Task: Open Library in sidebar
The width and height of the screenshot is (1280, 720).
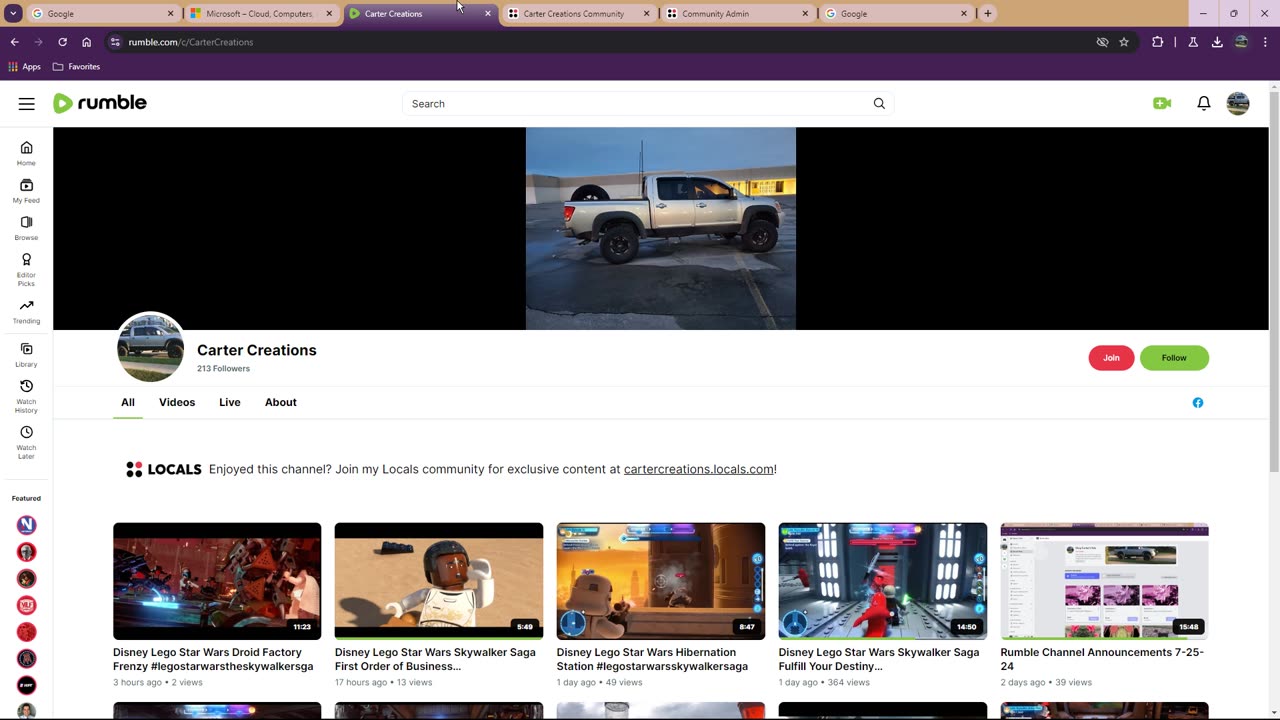Action: 26,355
